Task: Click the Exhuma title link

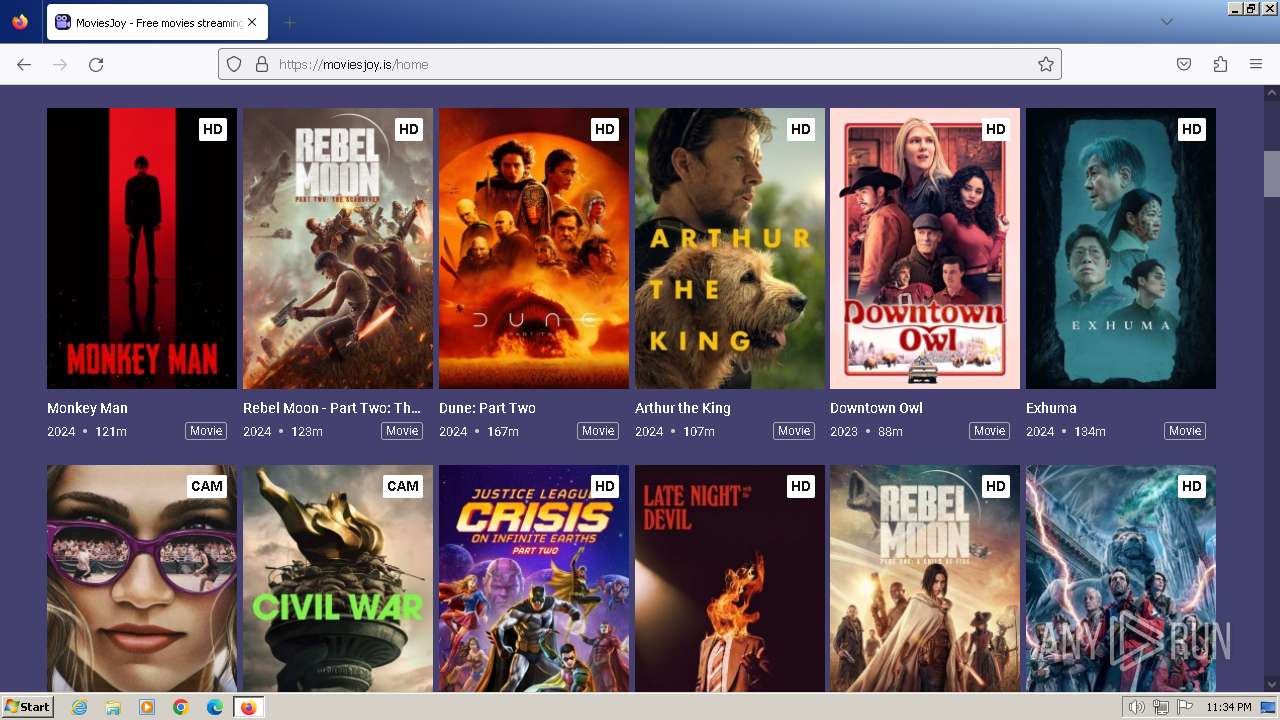Action: [x=1051, y=408]
